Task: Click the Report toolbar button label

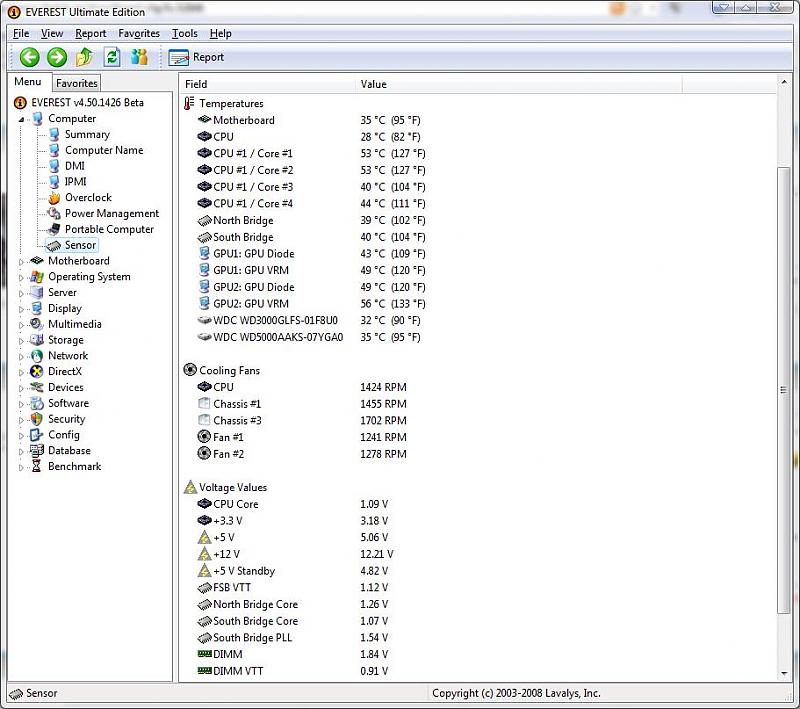Action: pyautogui.click(x=208, y=57)
